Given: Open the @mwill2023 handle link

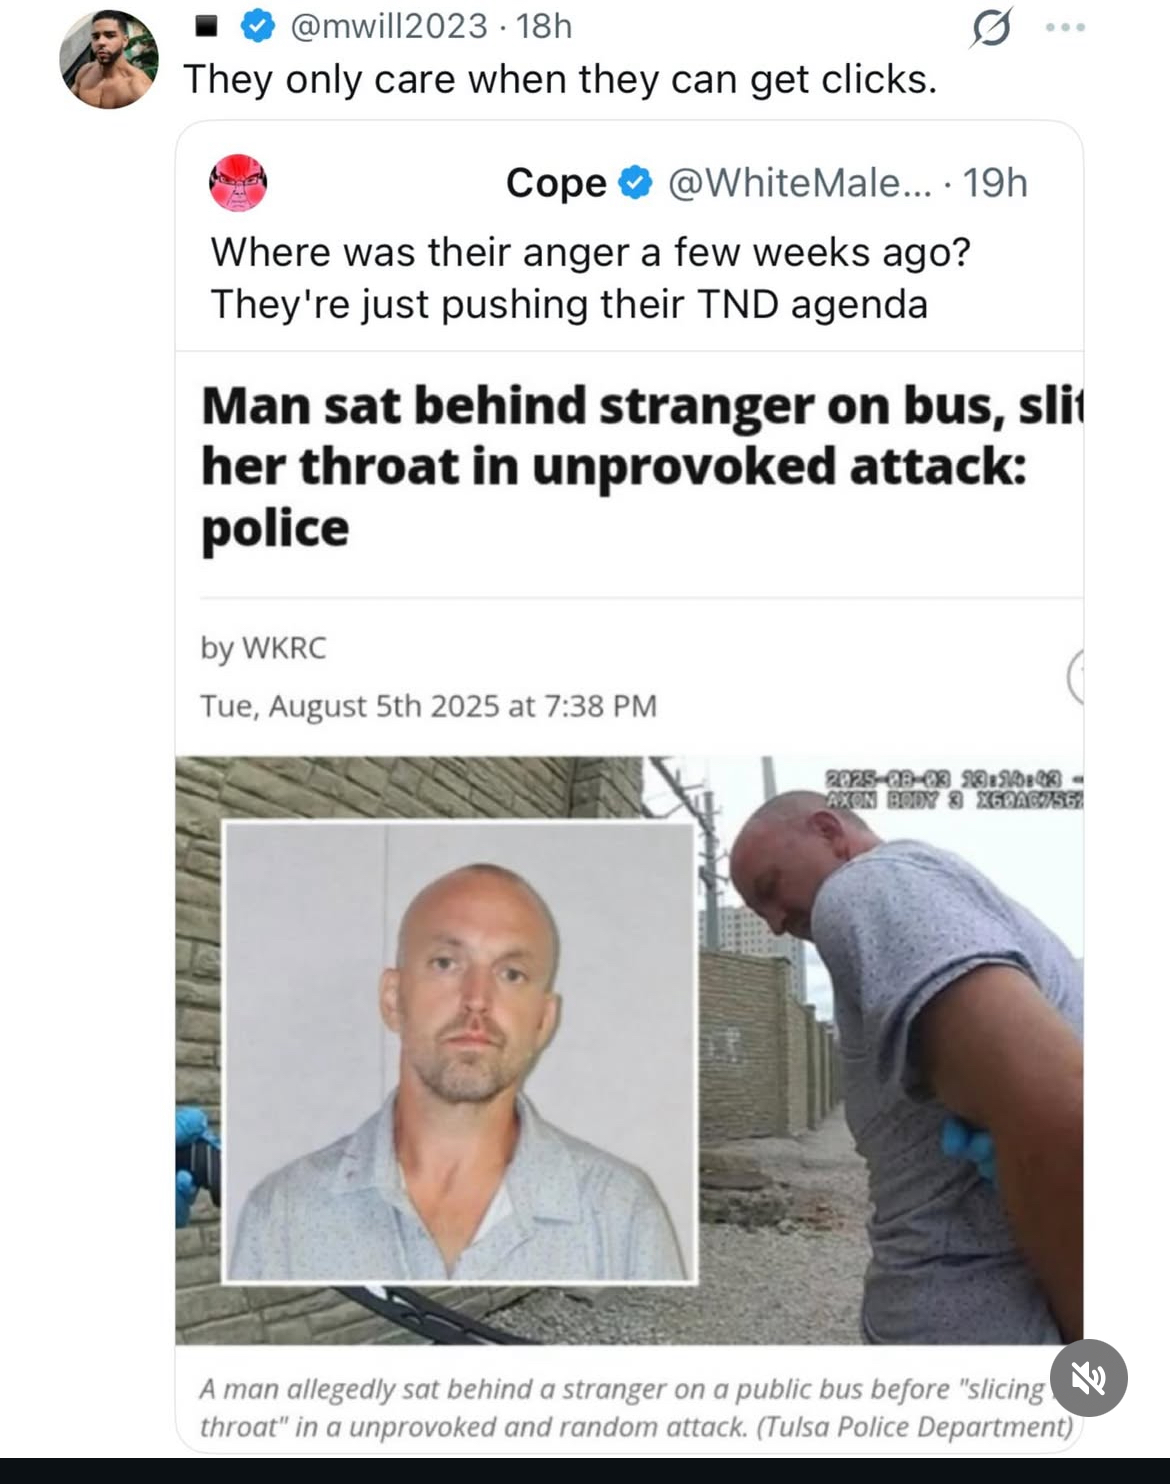Looking at the screenshot, I should point(389,27).
